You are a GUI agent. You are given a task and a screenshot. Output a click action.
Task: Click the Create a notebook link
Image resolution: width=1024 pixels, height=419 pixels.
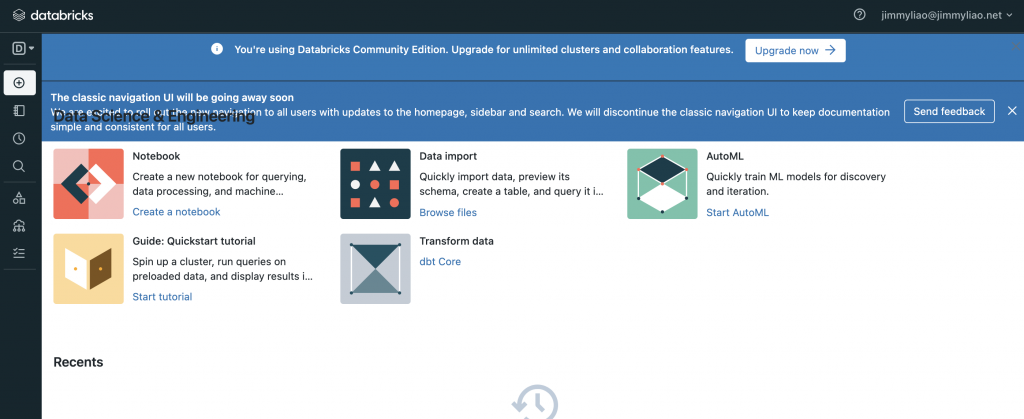[x=176, y=211]
